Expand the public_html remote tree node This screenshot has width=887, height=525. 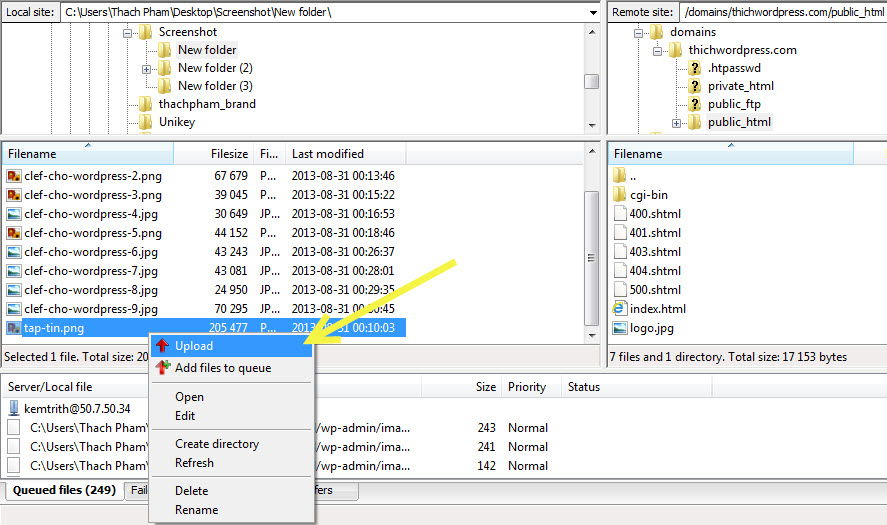coord(676,123)
